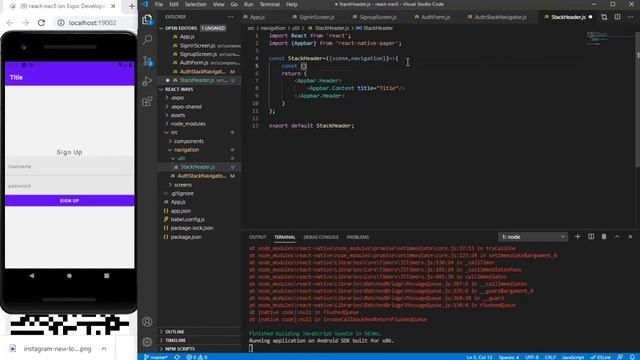Create a new terminal with plus icon
This screenshot has height=360, width=640.
578,237
